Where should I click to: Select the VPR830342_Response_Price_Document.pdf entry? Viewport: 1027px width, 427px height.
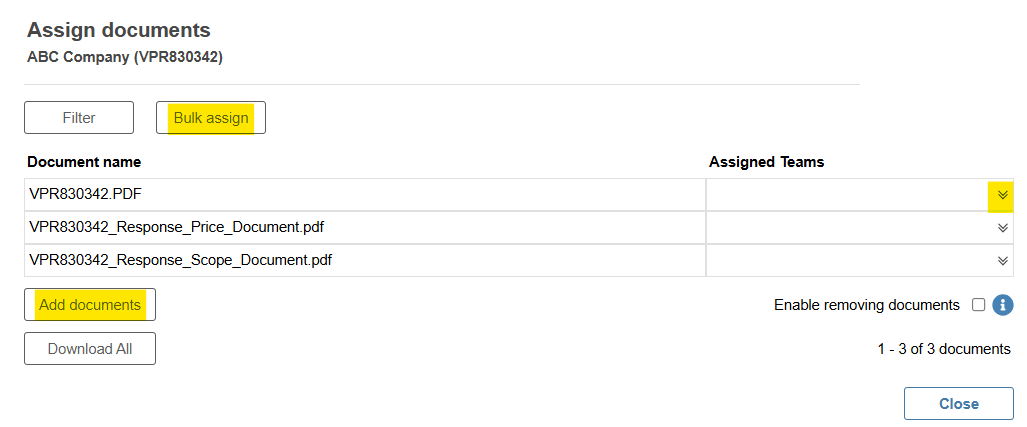point(177,227)
